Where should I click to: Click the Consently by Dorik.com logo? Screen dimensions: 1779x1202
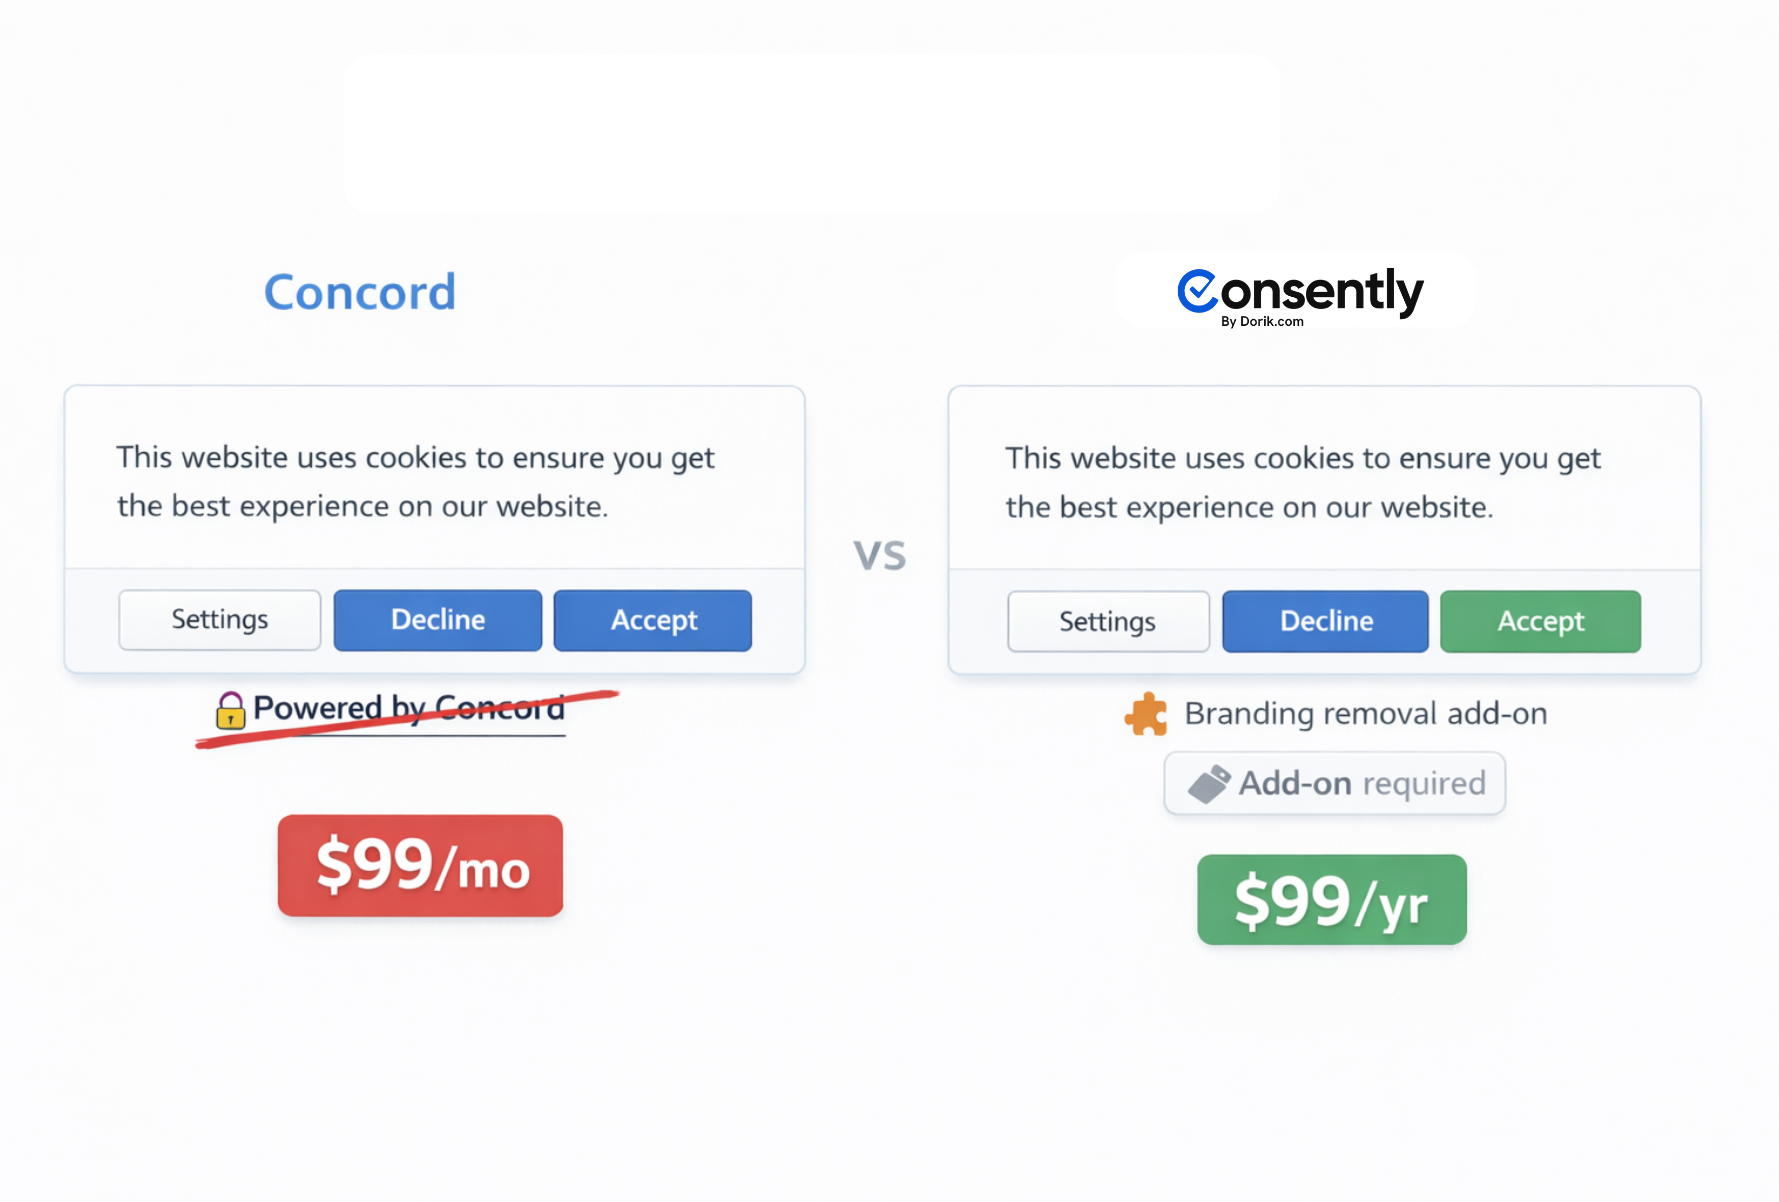tap(1300, 294)
